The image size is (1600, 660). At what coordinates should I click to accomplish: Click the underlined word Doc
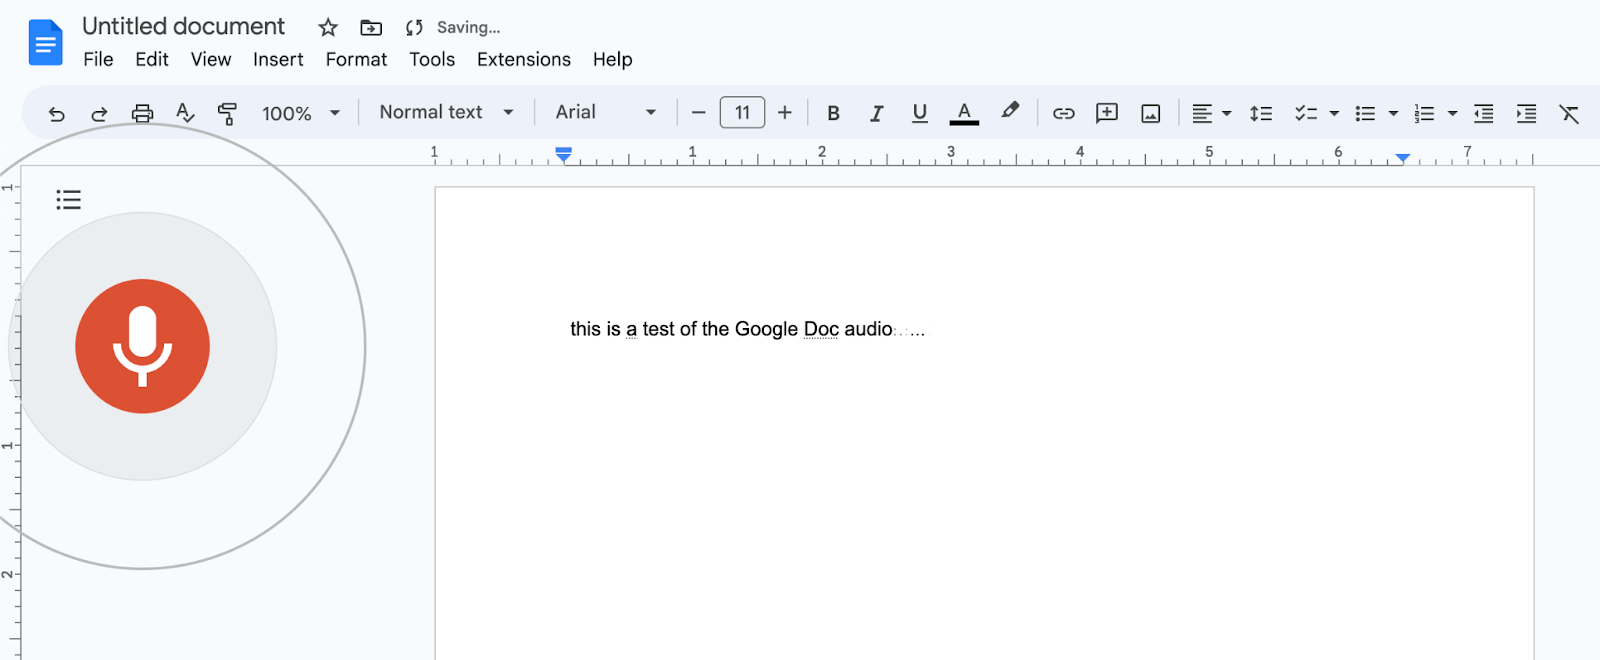point(821,329)
